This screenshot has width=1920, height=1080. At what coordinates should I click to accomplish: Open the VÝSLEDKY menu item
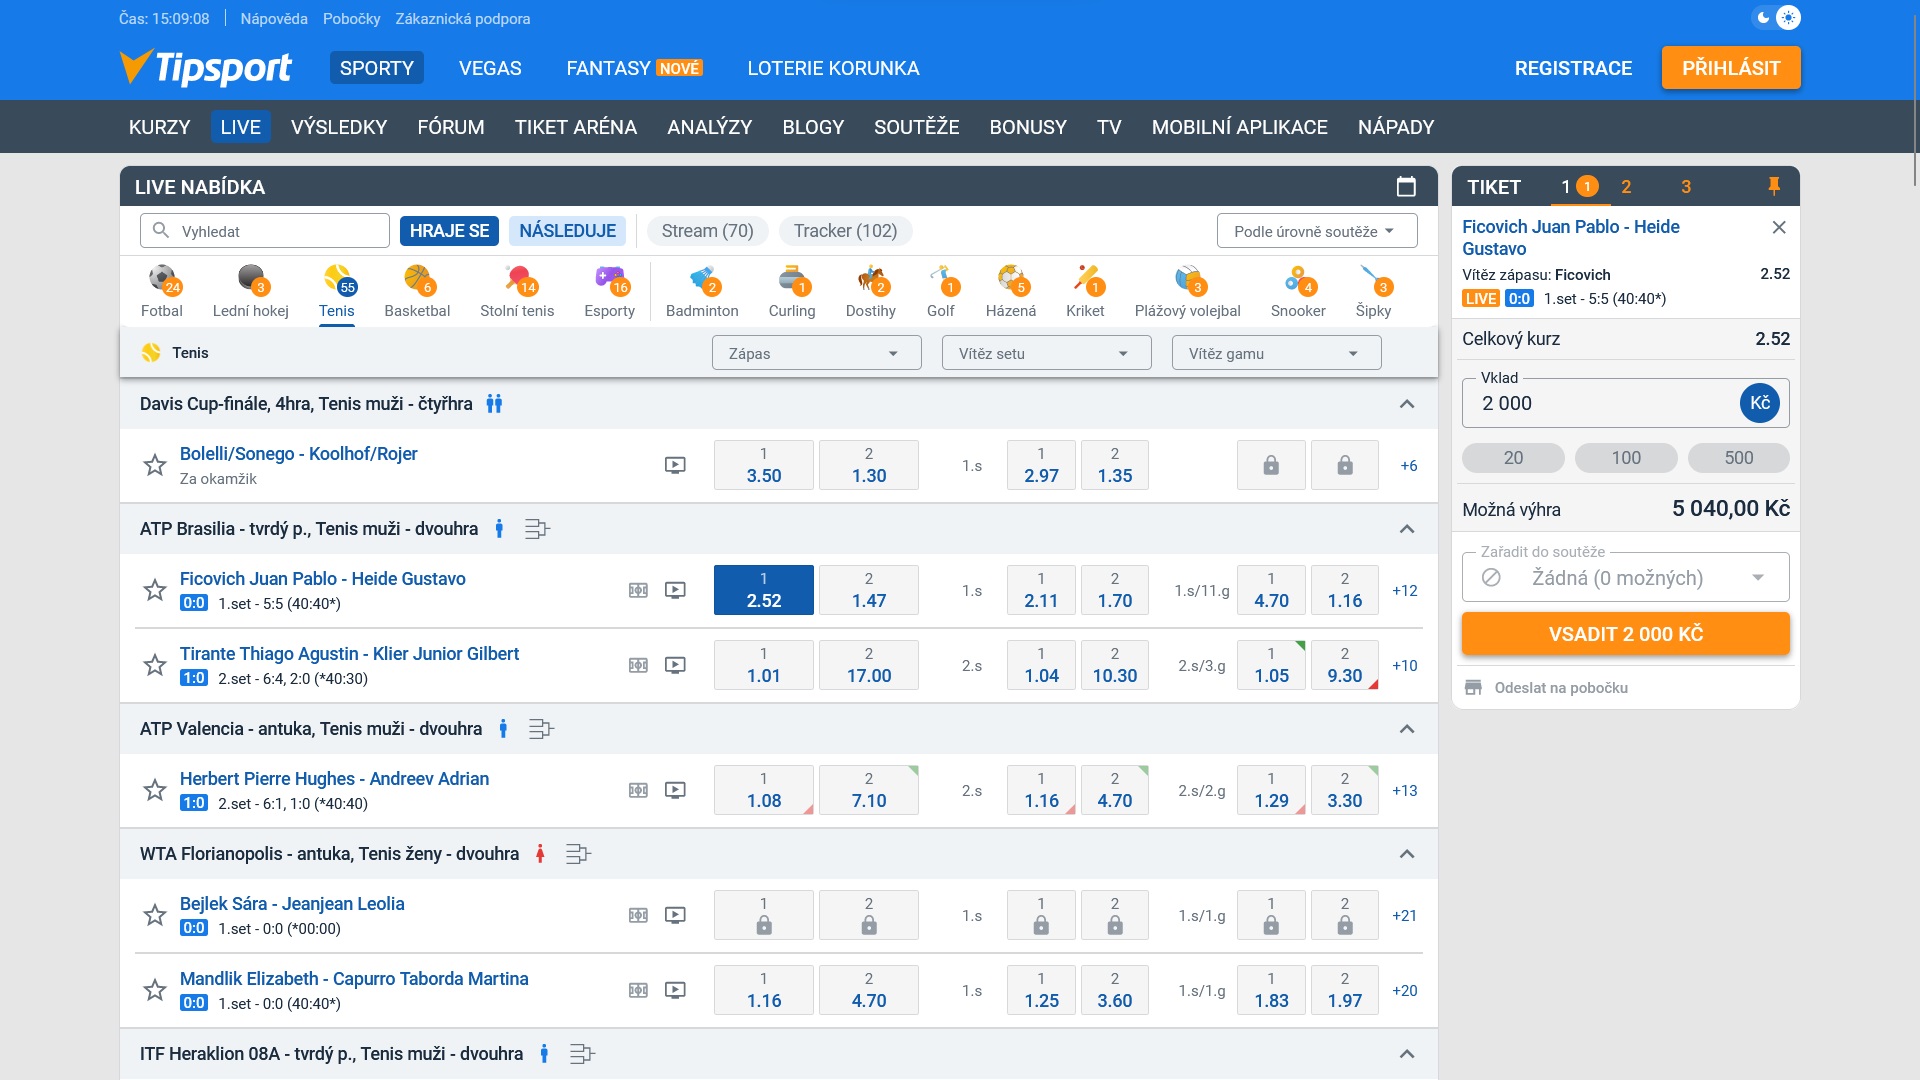(x=339, y=127)
